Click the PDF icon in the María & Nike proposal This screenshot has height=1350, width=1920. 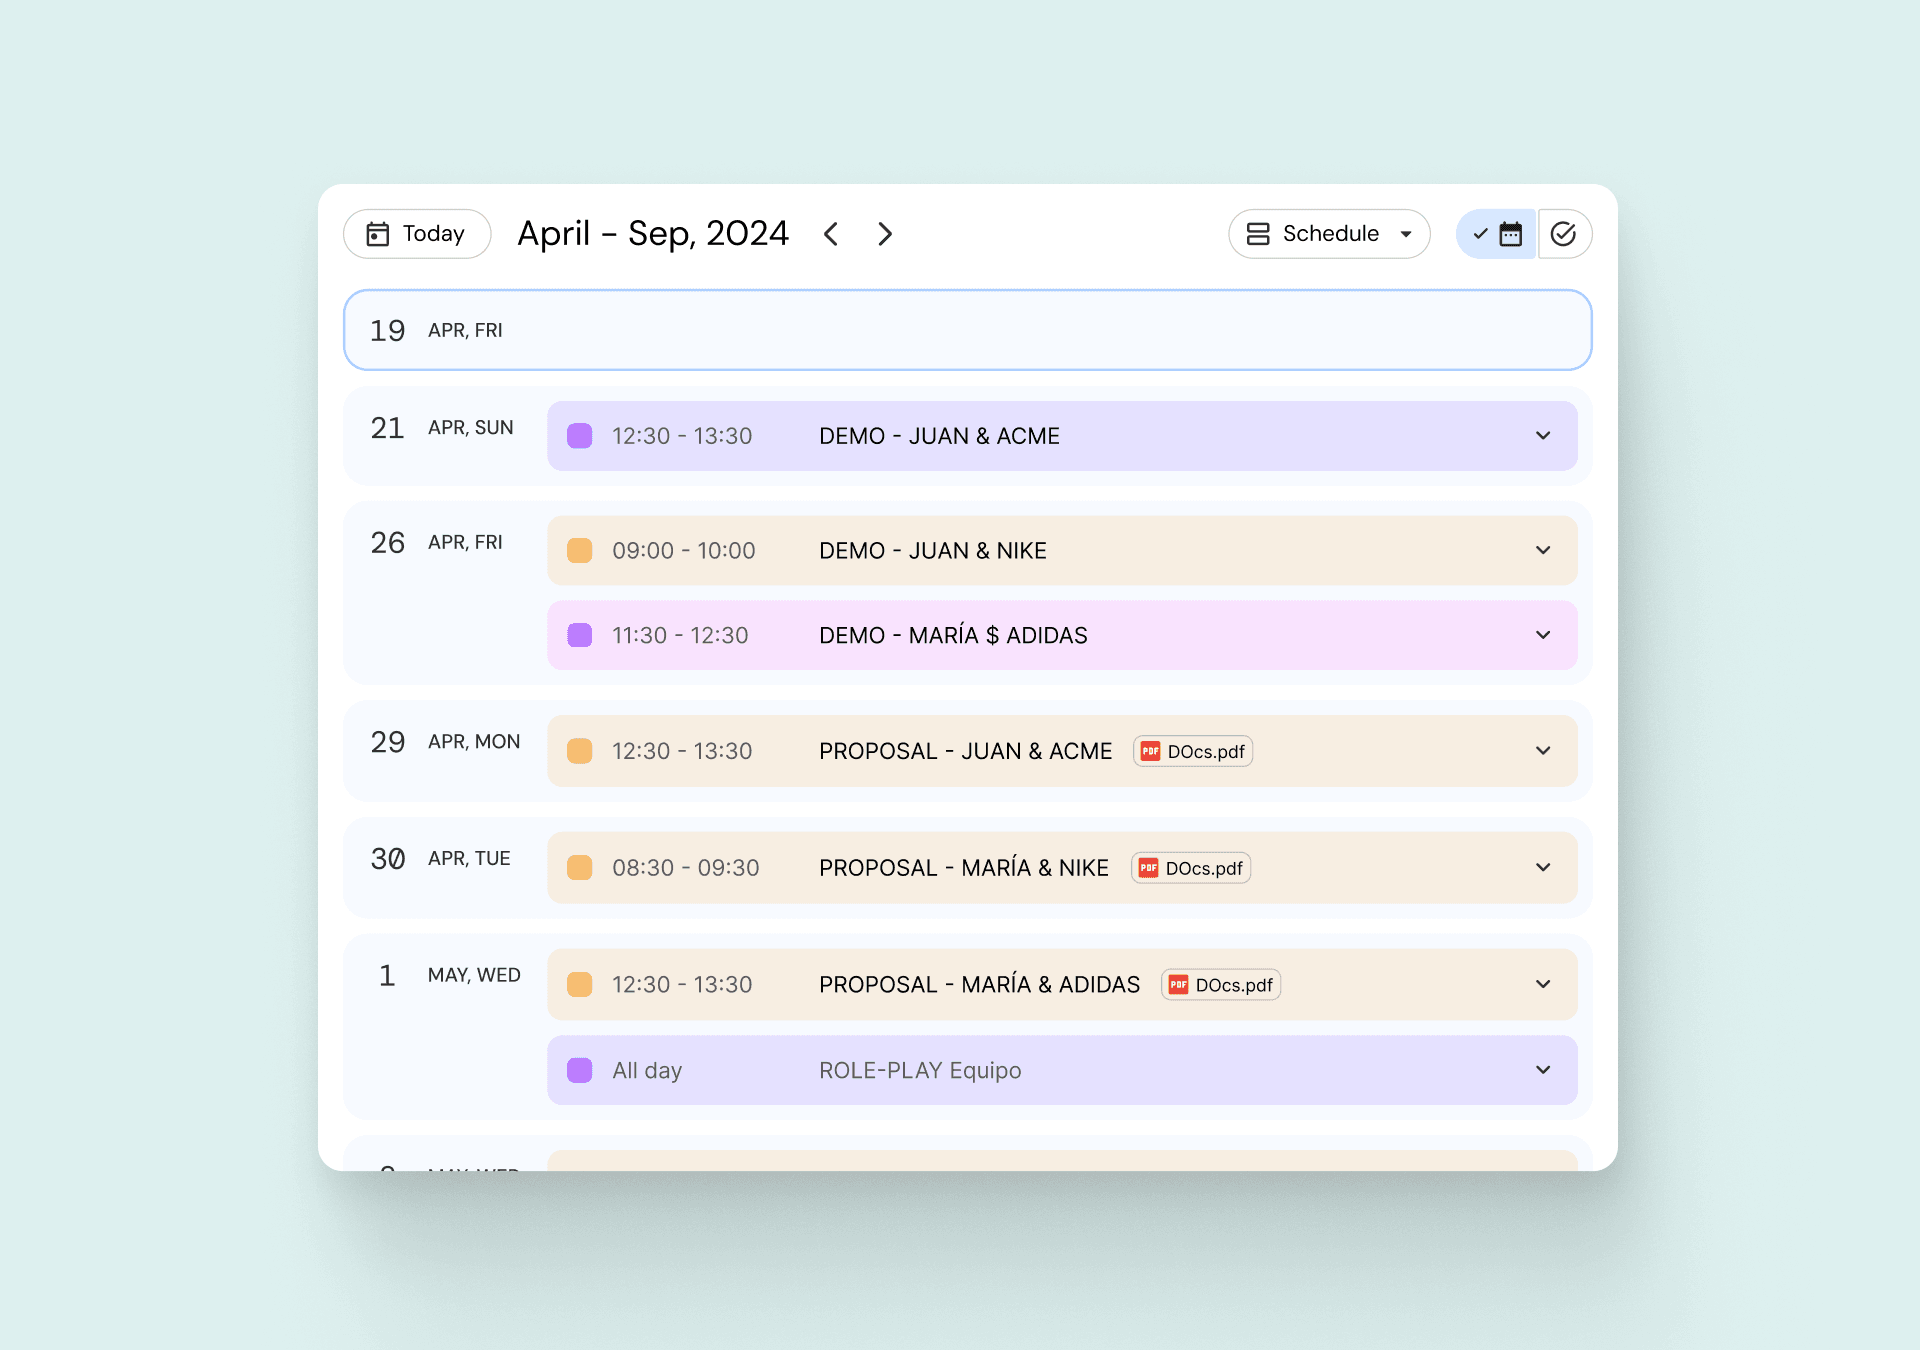[x=1148, y=868]
